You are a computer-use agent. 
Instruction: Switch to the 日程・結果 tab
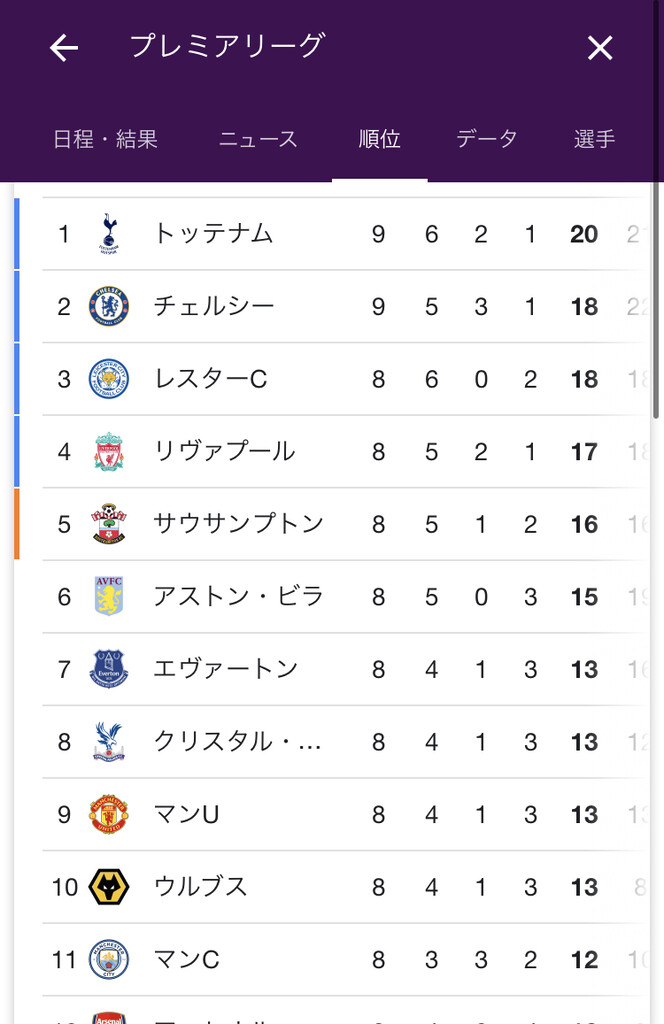coord(105,139)
